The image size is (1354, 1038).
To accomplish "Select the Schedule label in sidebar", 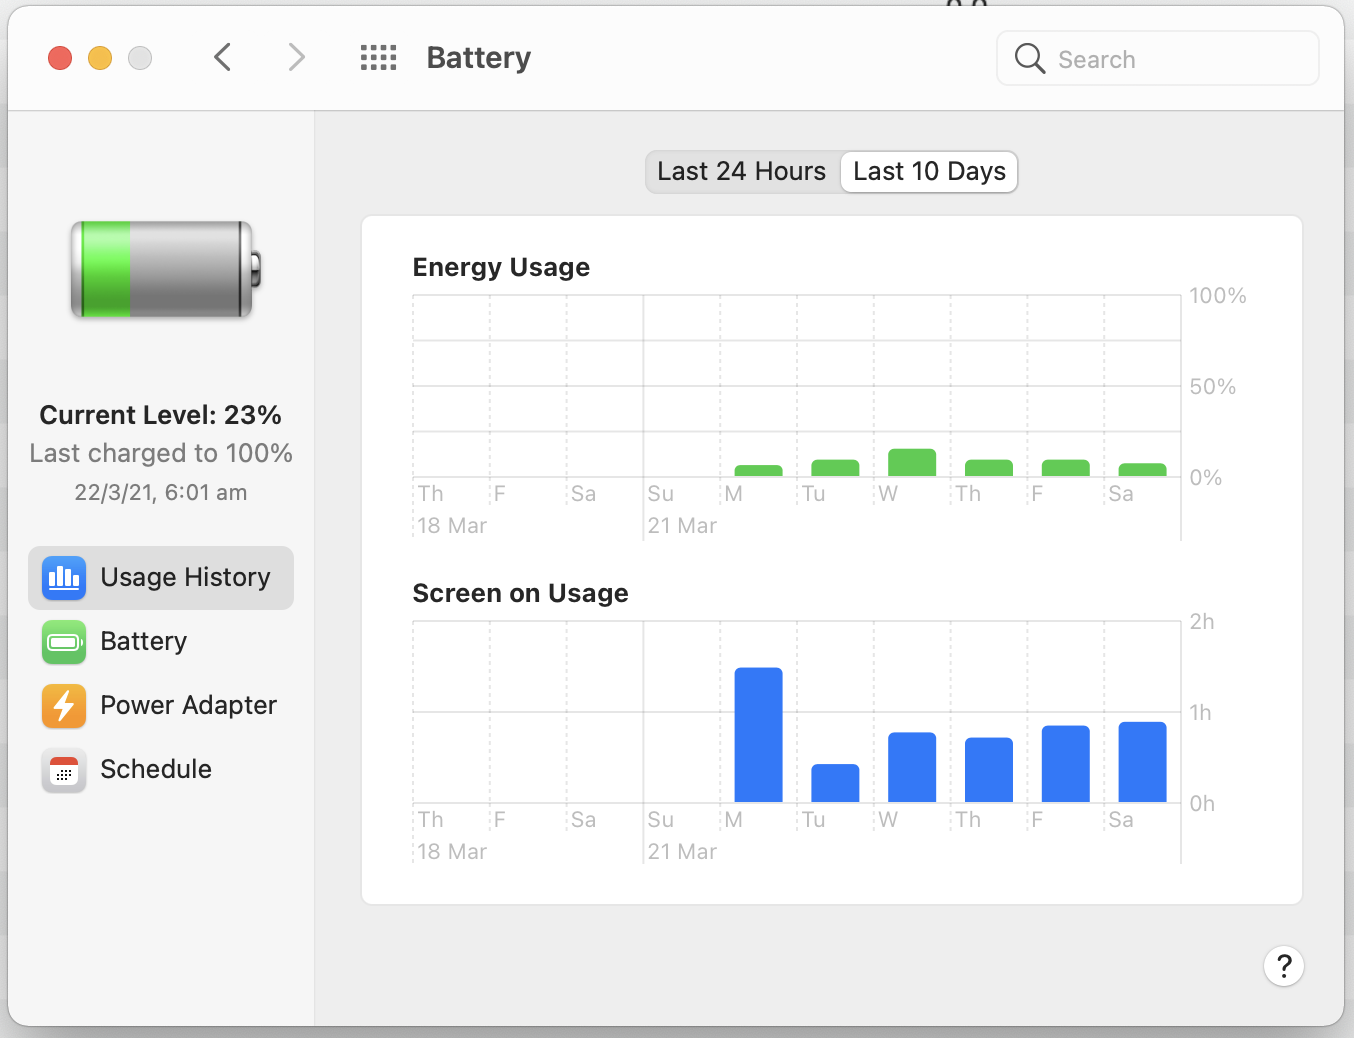I will (156, 769).
